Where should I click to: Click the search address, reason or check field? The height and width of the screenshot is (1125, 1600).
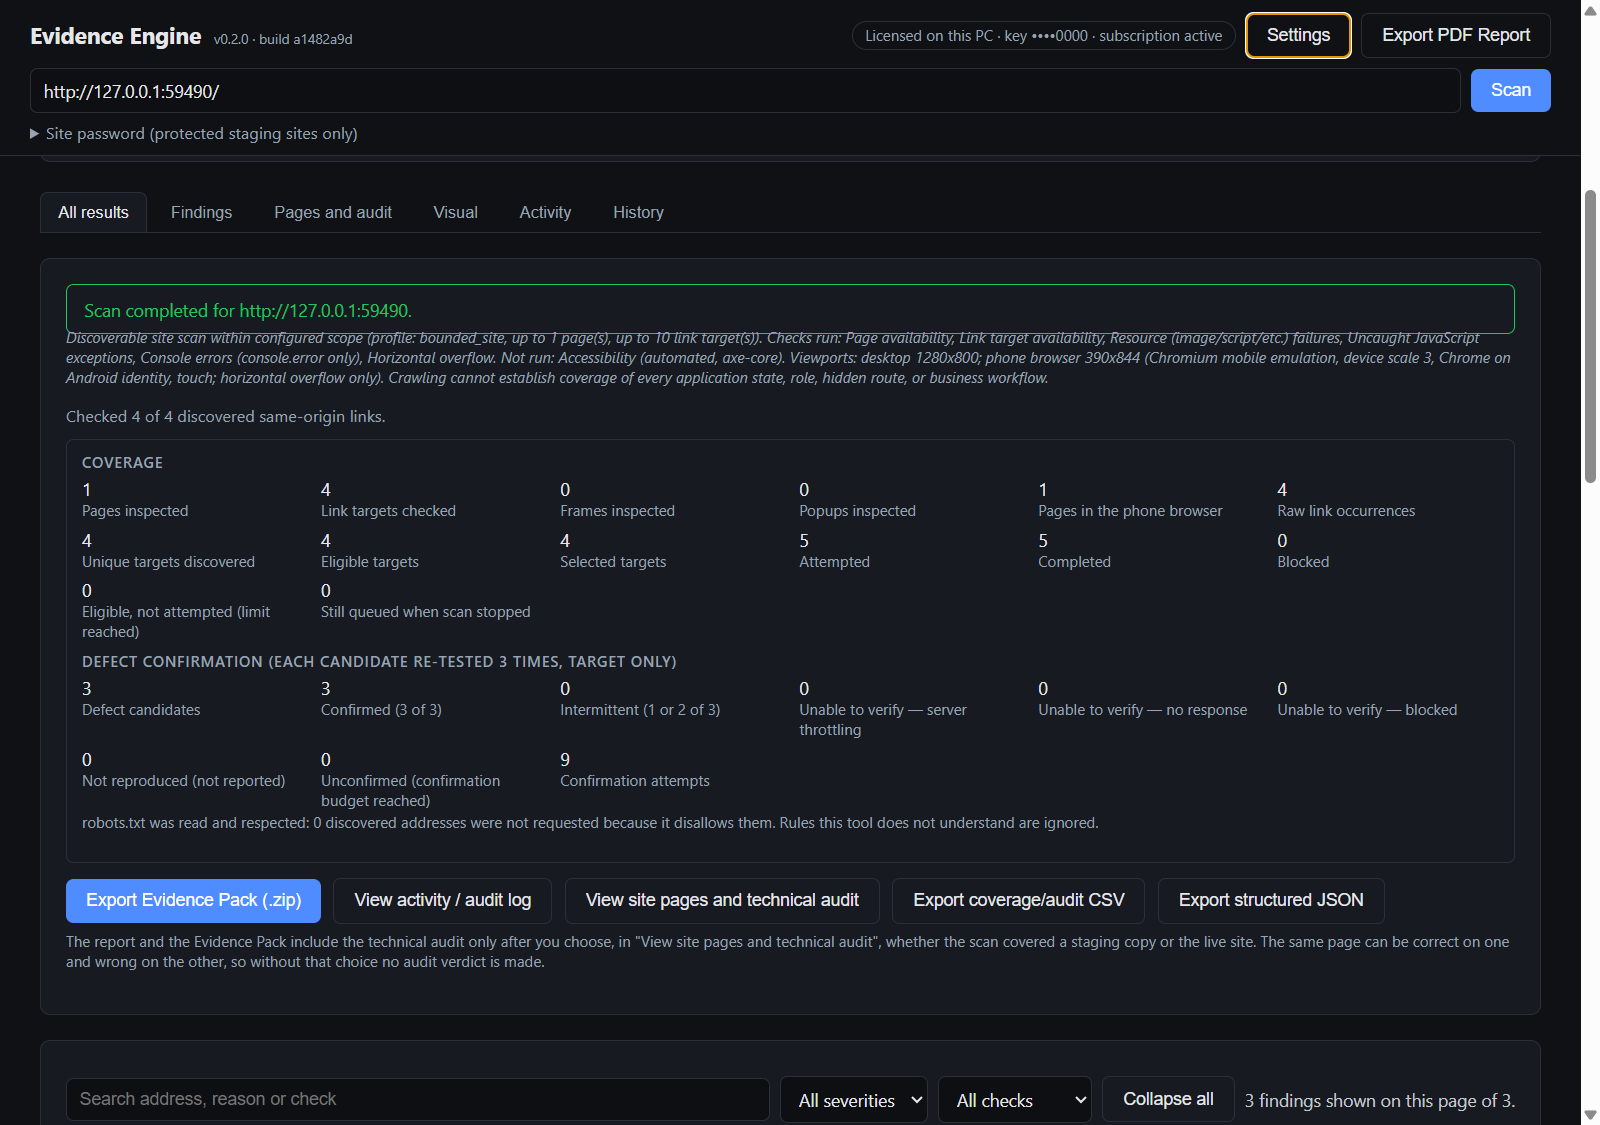coord(417,1099)
